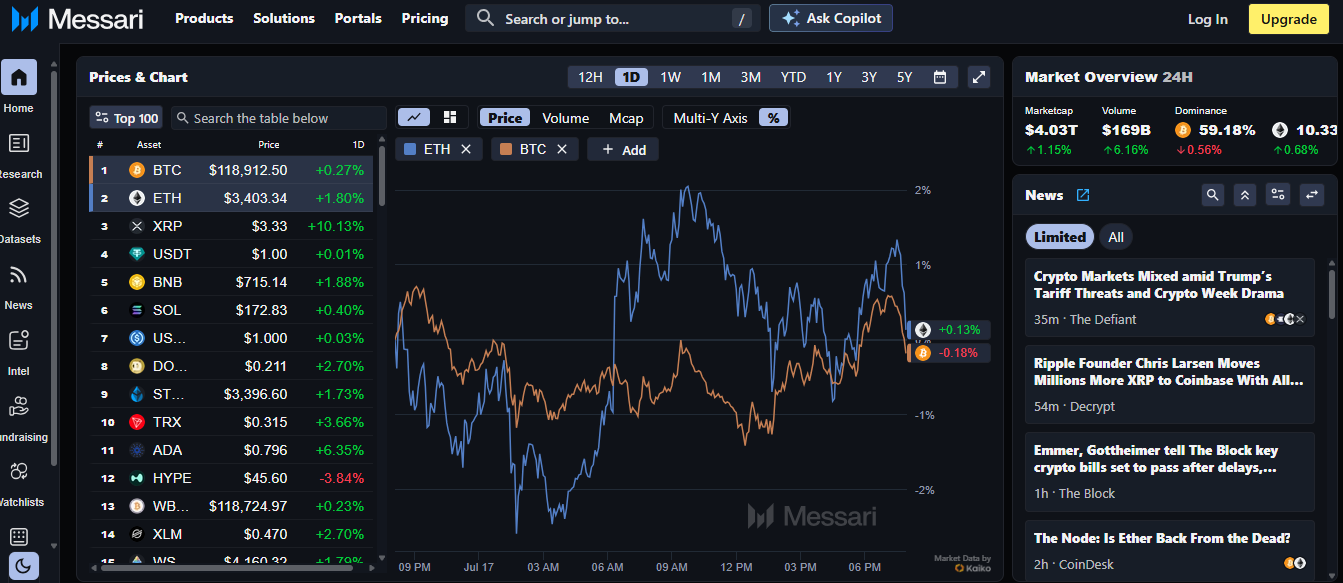The width and height of the screenshot is (1343, 583).
Task: Open the Intel sidebar icon
Action: pos(19,340)
